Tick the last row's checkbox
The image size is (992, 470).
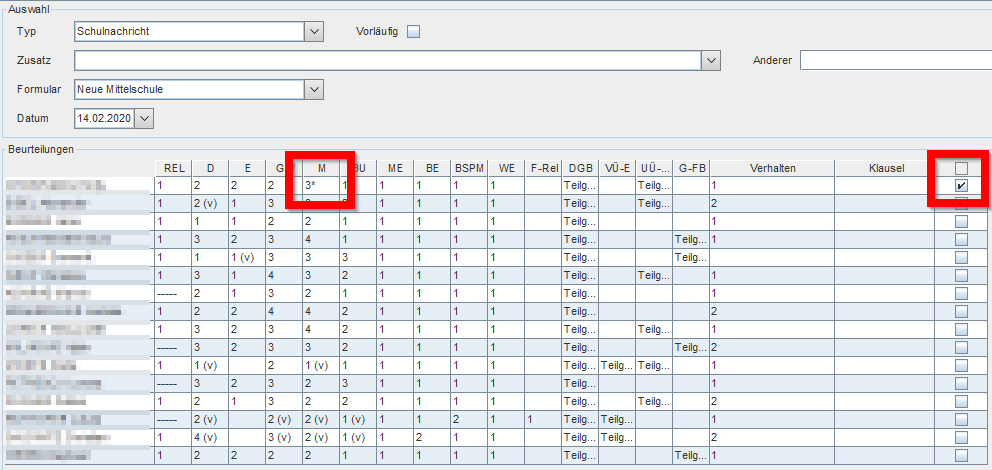pos(961,455)
